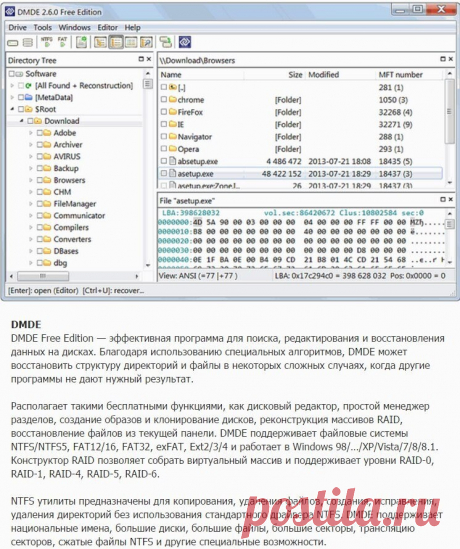Start the NTFS search toolbar icon
This screenshot has height=549, width=460.
tap(47, 42)
